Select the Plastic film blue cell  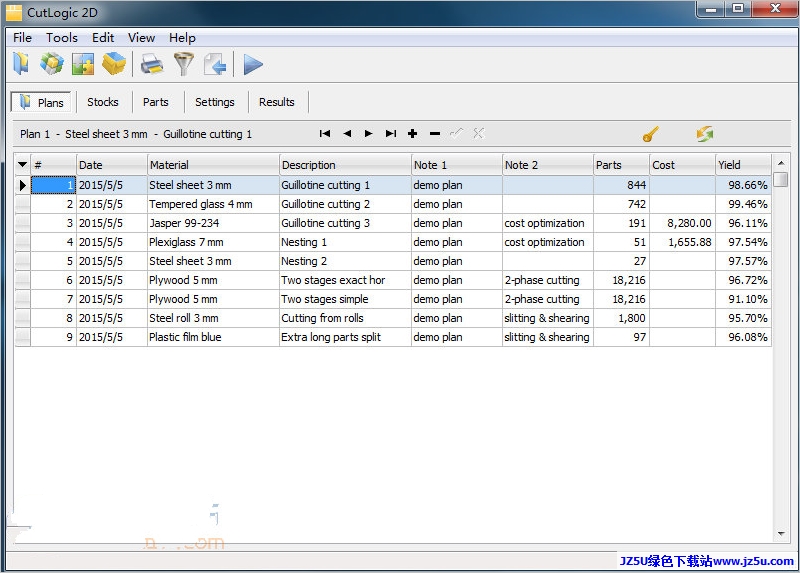point(213,337)
